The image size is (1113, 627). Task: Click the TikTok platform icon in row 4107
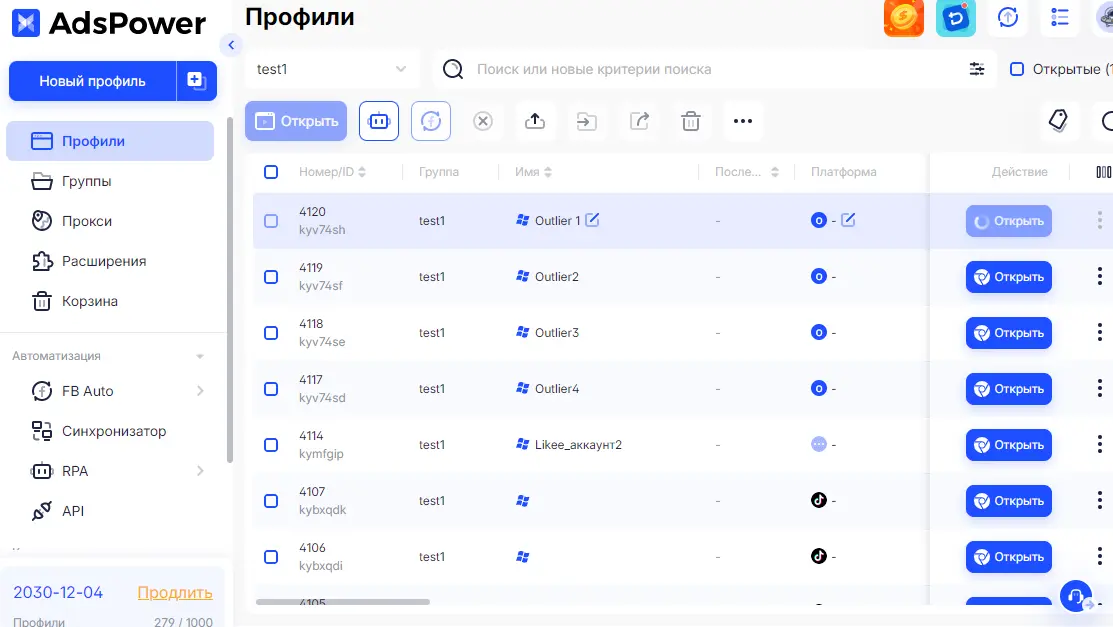click(x=818, y=500)
